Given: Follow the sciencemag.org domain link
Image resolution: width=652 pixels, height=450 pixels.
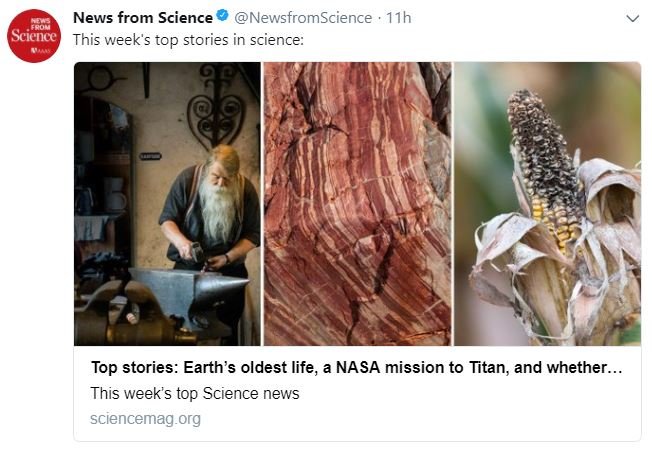Looking at the screenshot, I should (146, 418).
